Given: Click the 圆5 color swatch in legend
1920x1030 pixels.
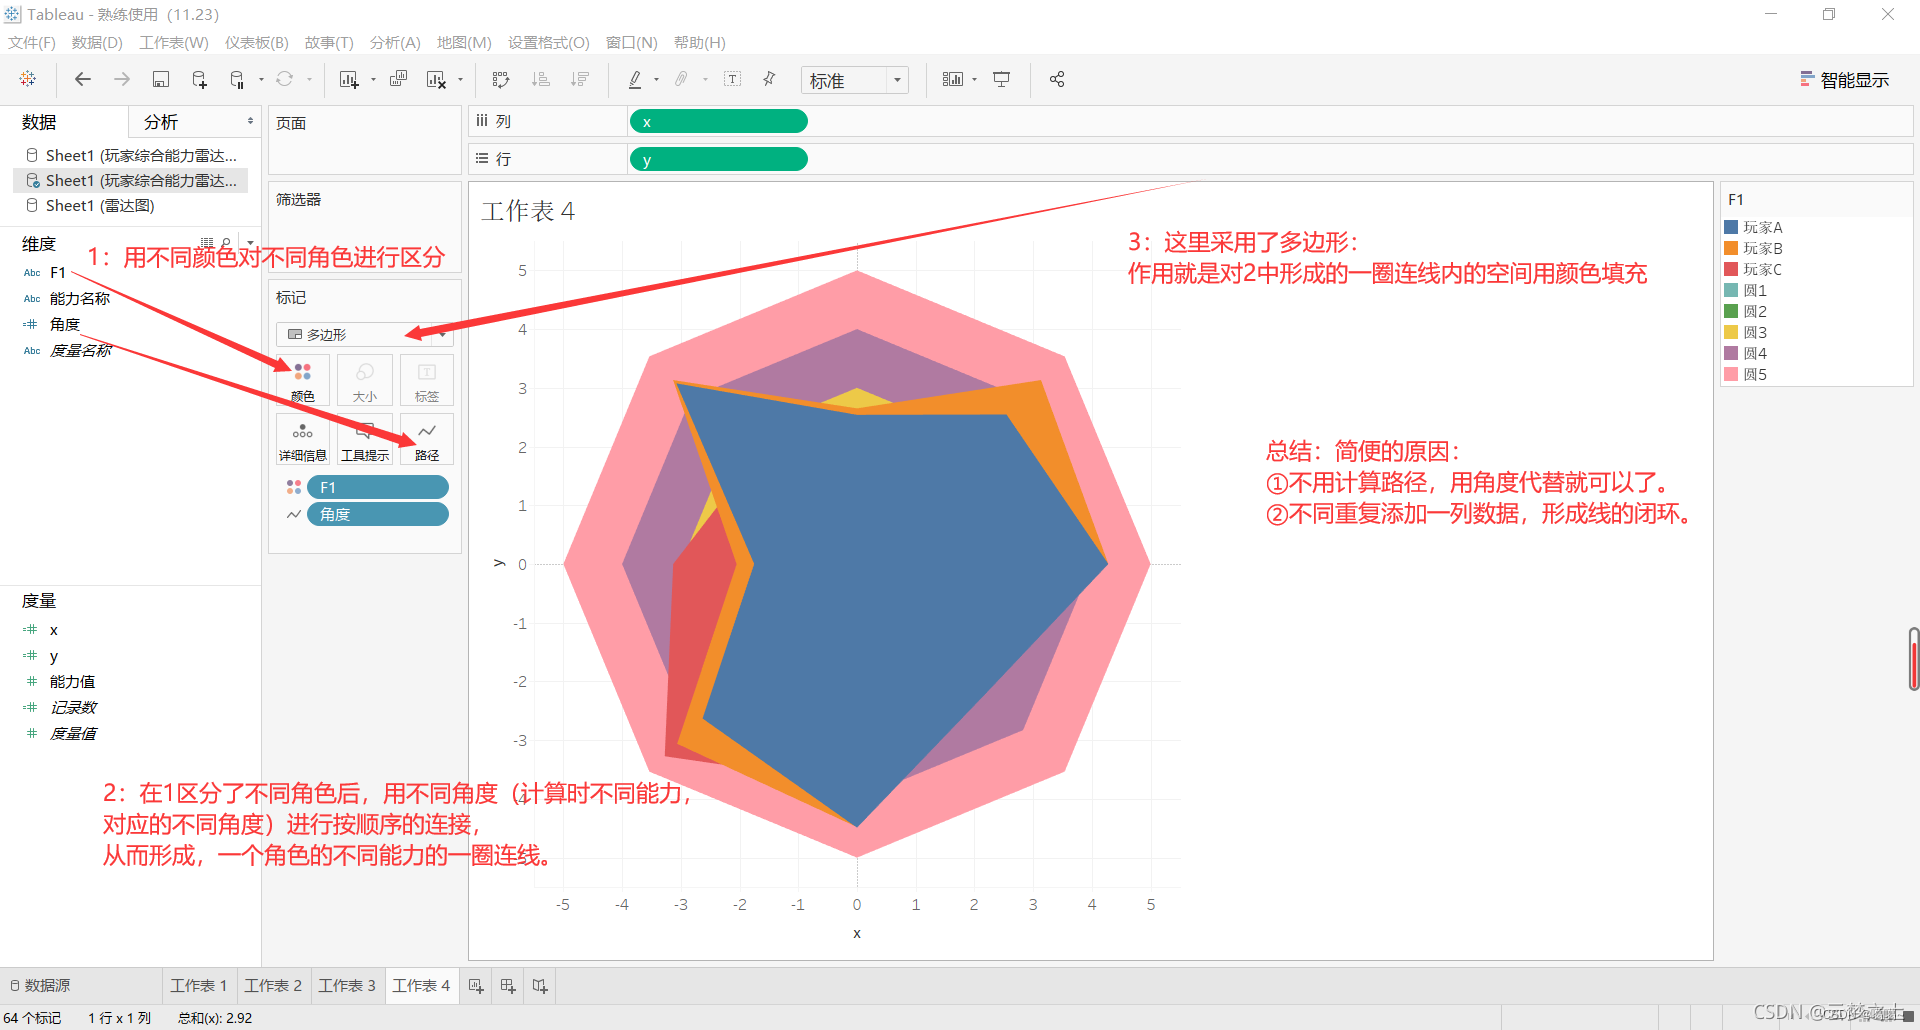Looking at the screenshot, I should (x=1731, y=374).
